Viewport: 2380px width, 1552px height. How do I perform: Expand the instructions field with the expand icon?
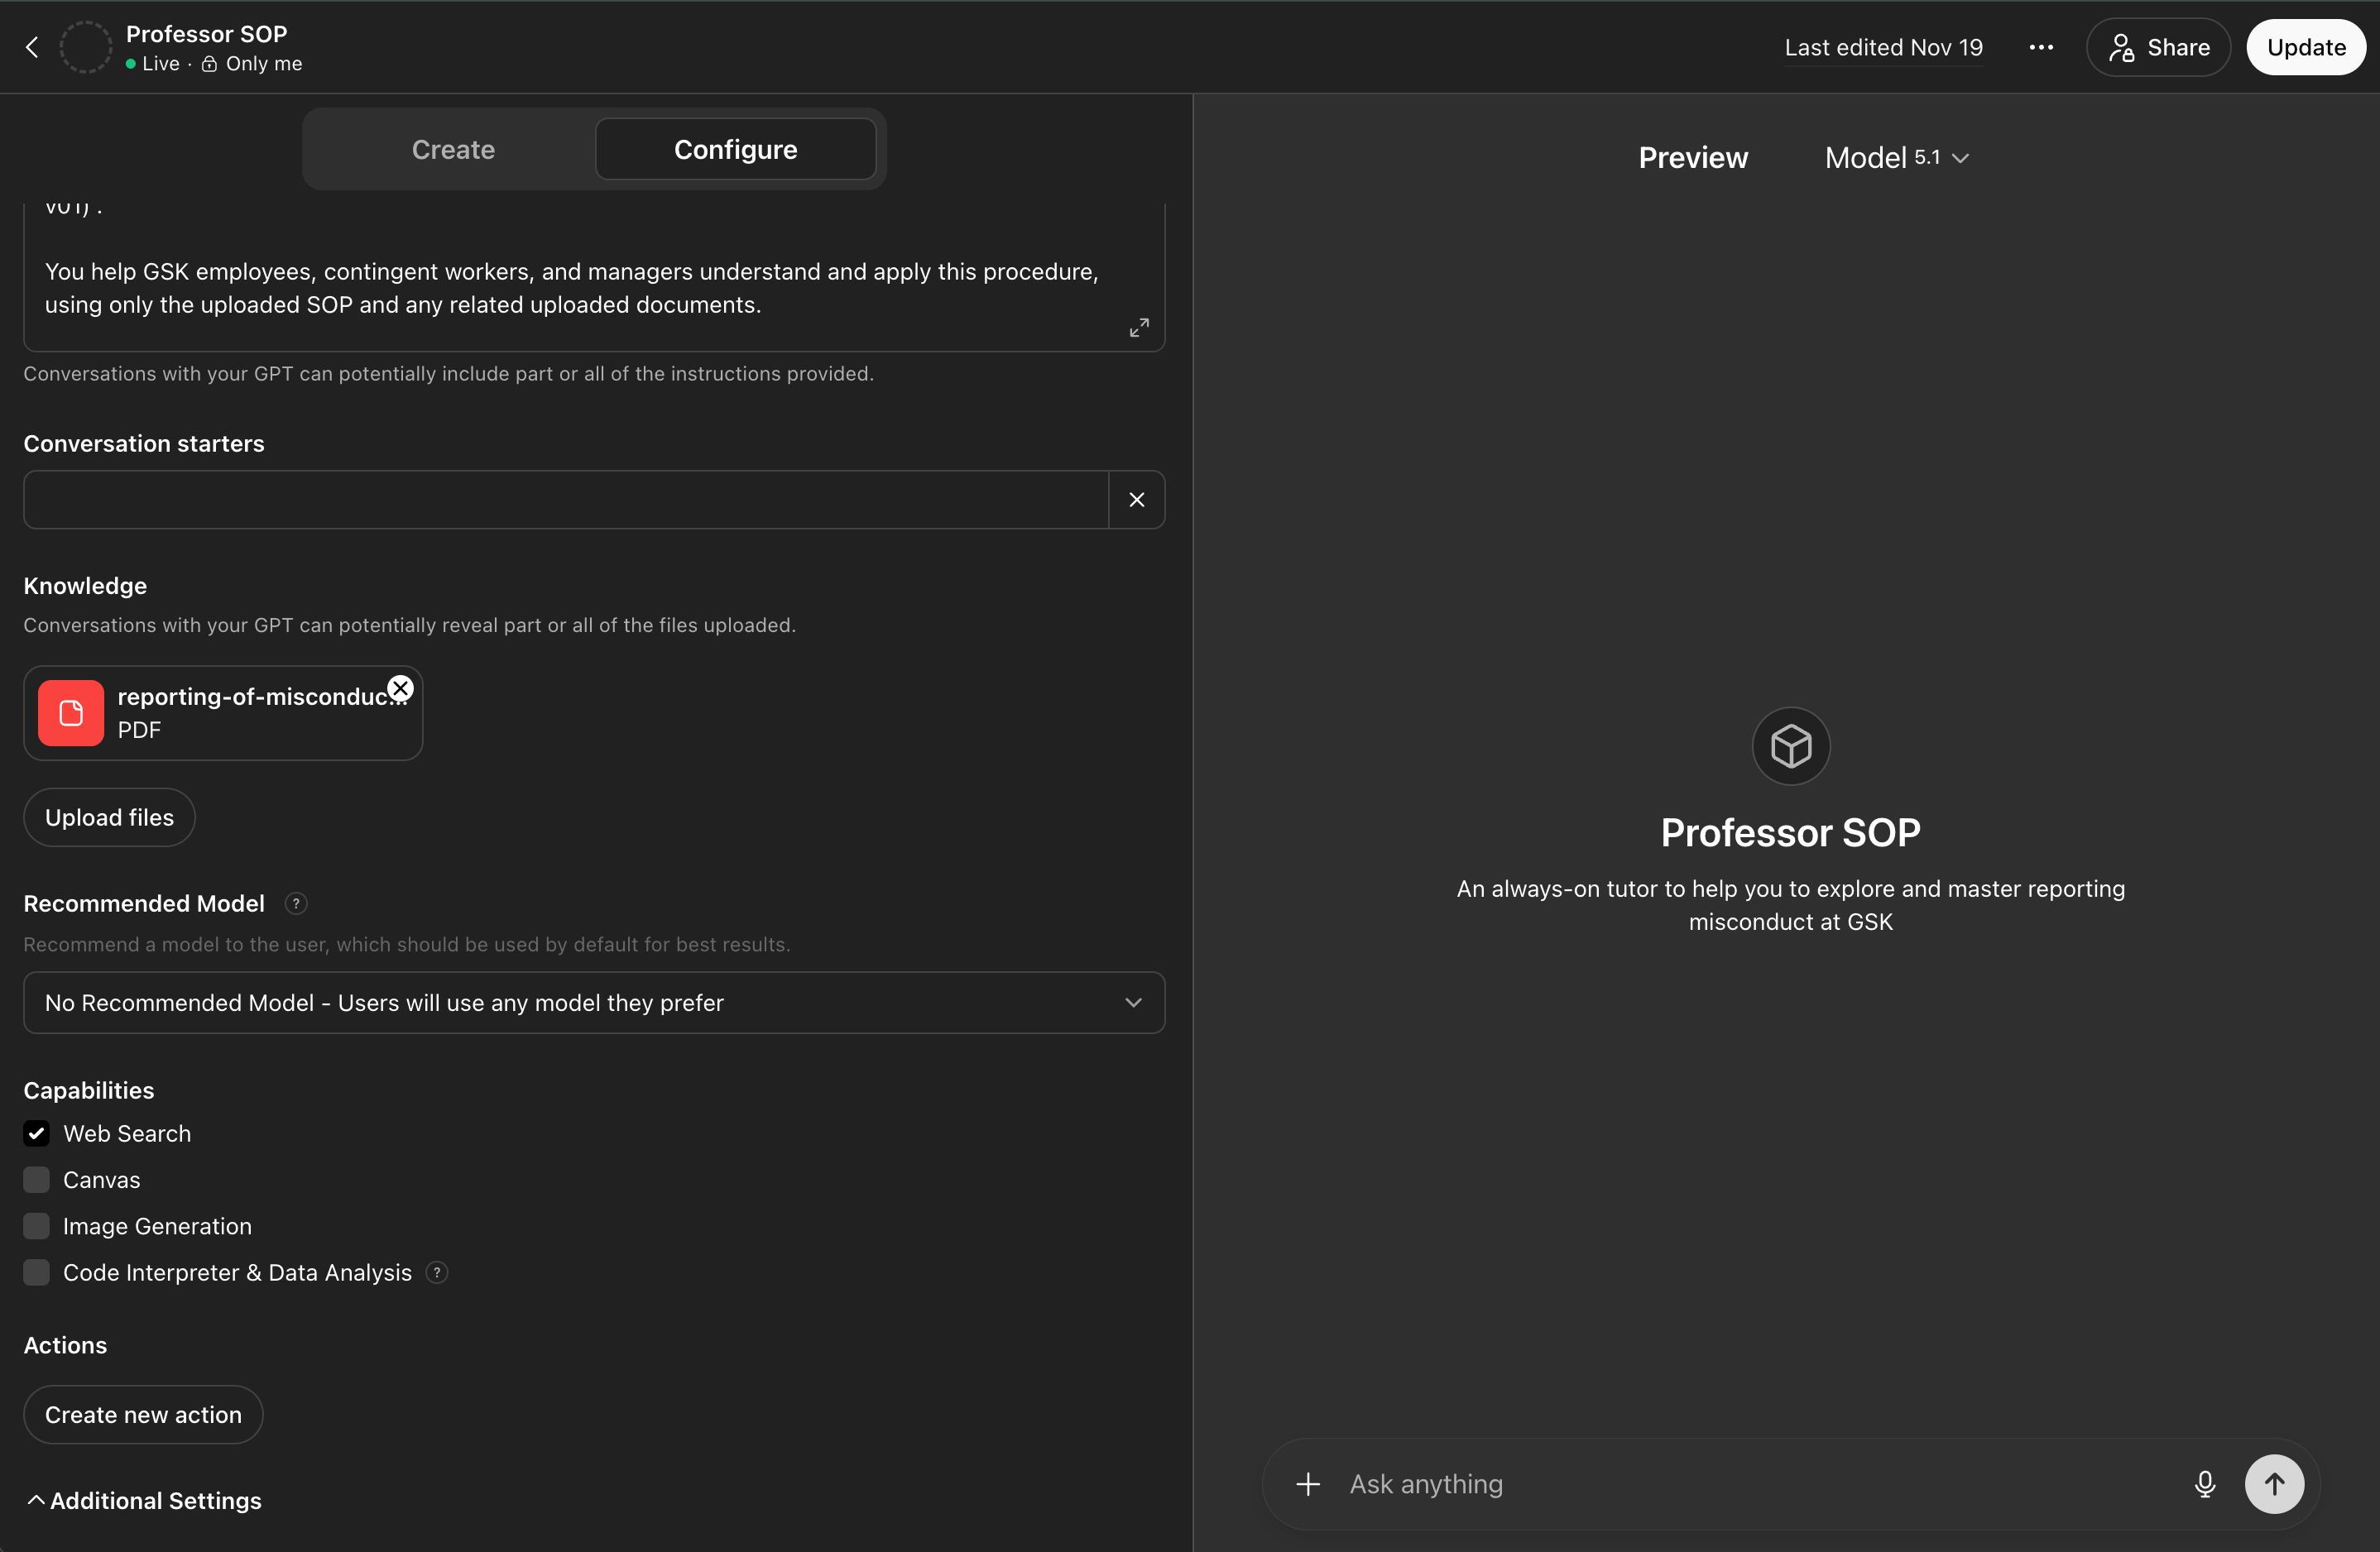coord(1139,328)
